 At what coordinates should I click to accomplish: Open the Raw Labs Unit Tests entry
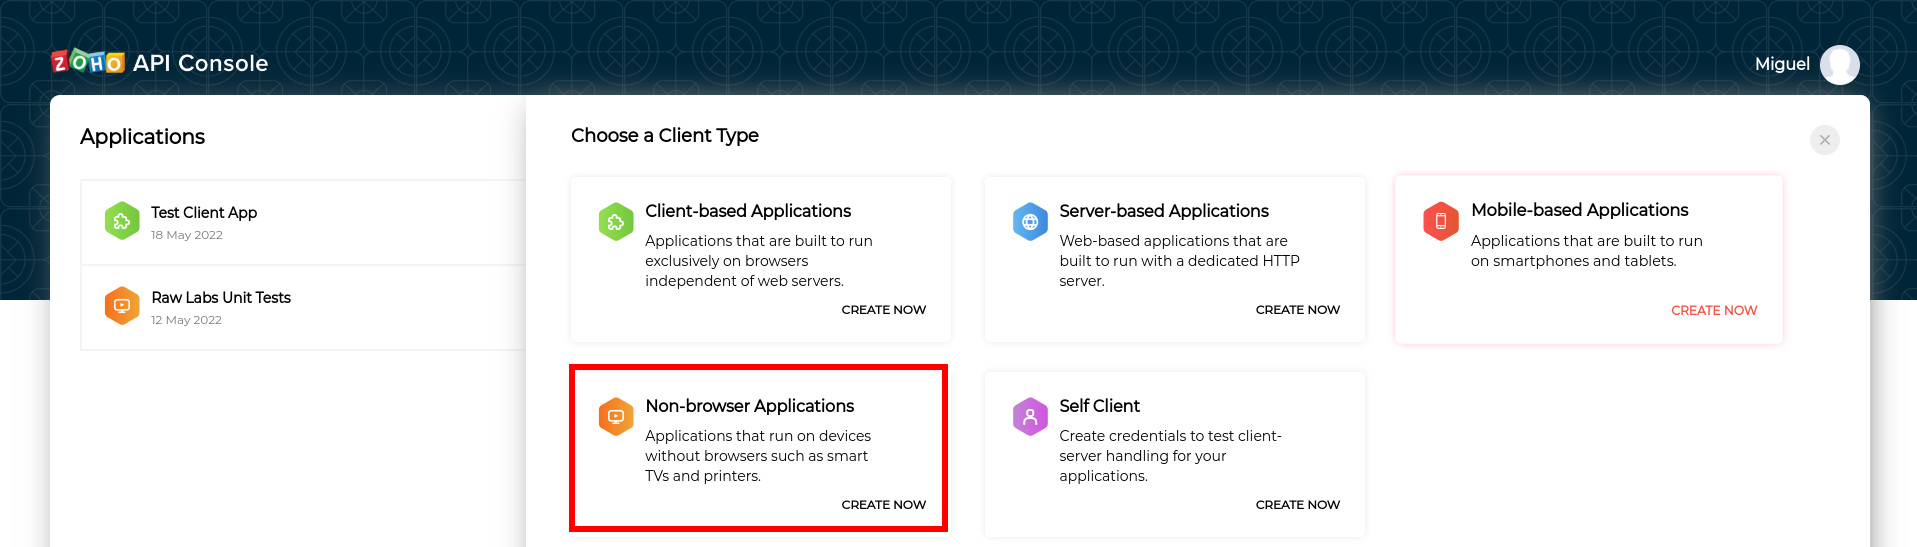[303, 307]
